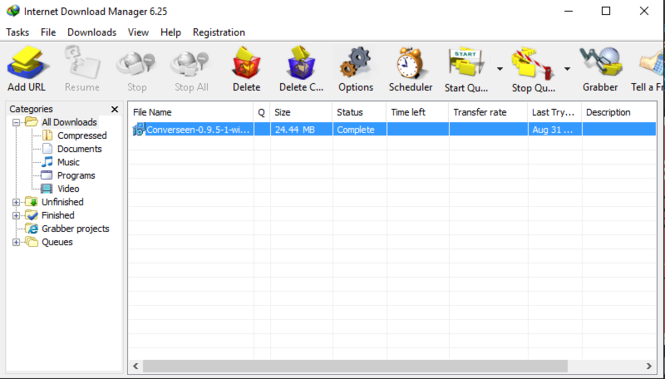Open the Downloads menu
The image size is (665, 379).
(92, 32)
